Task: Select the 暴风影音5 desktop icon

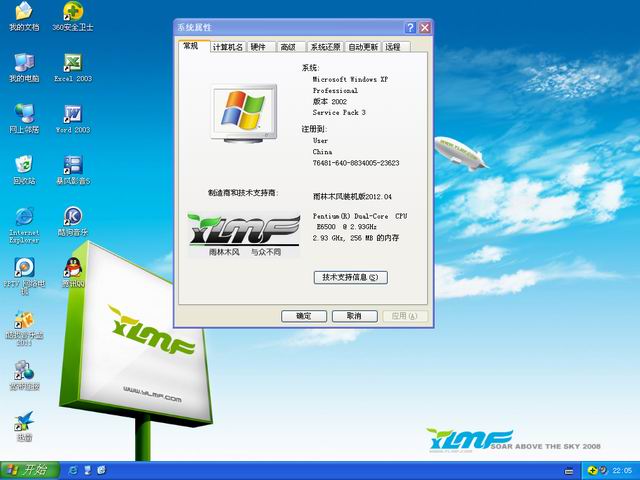Action: (72, 165)
